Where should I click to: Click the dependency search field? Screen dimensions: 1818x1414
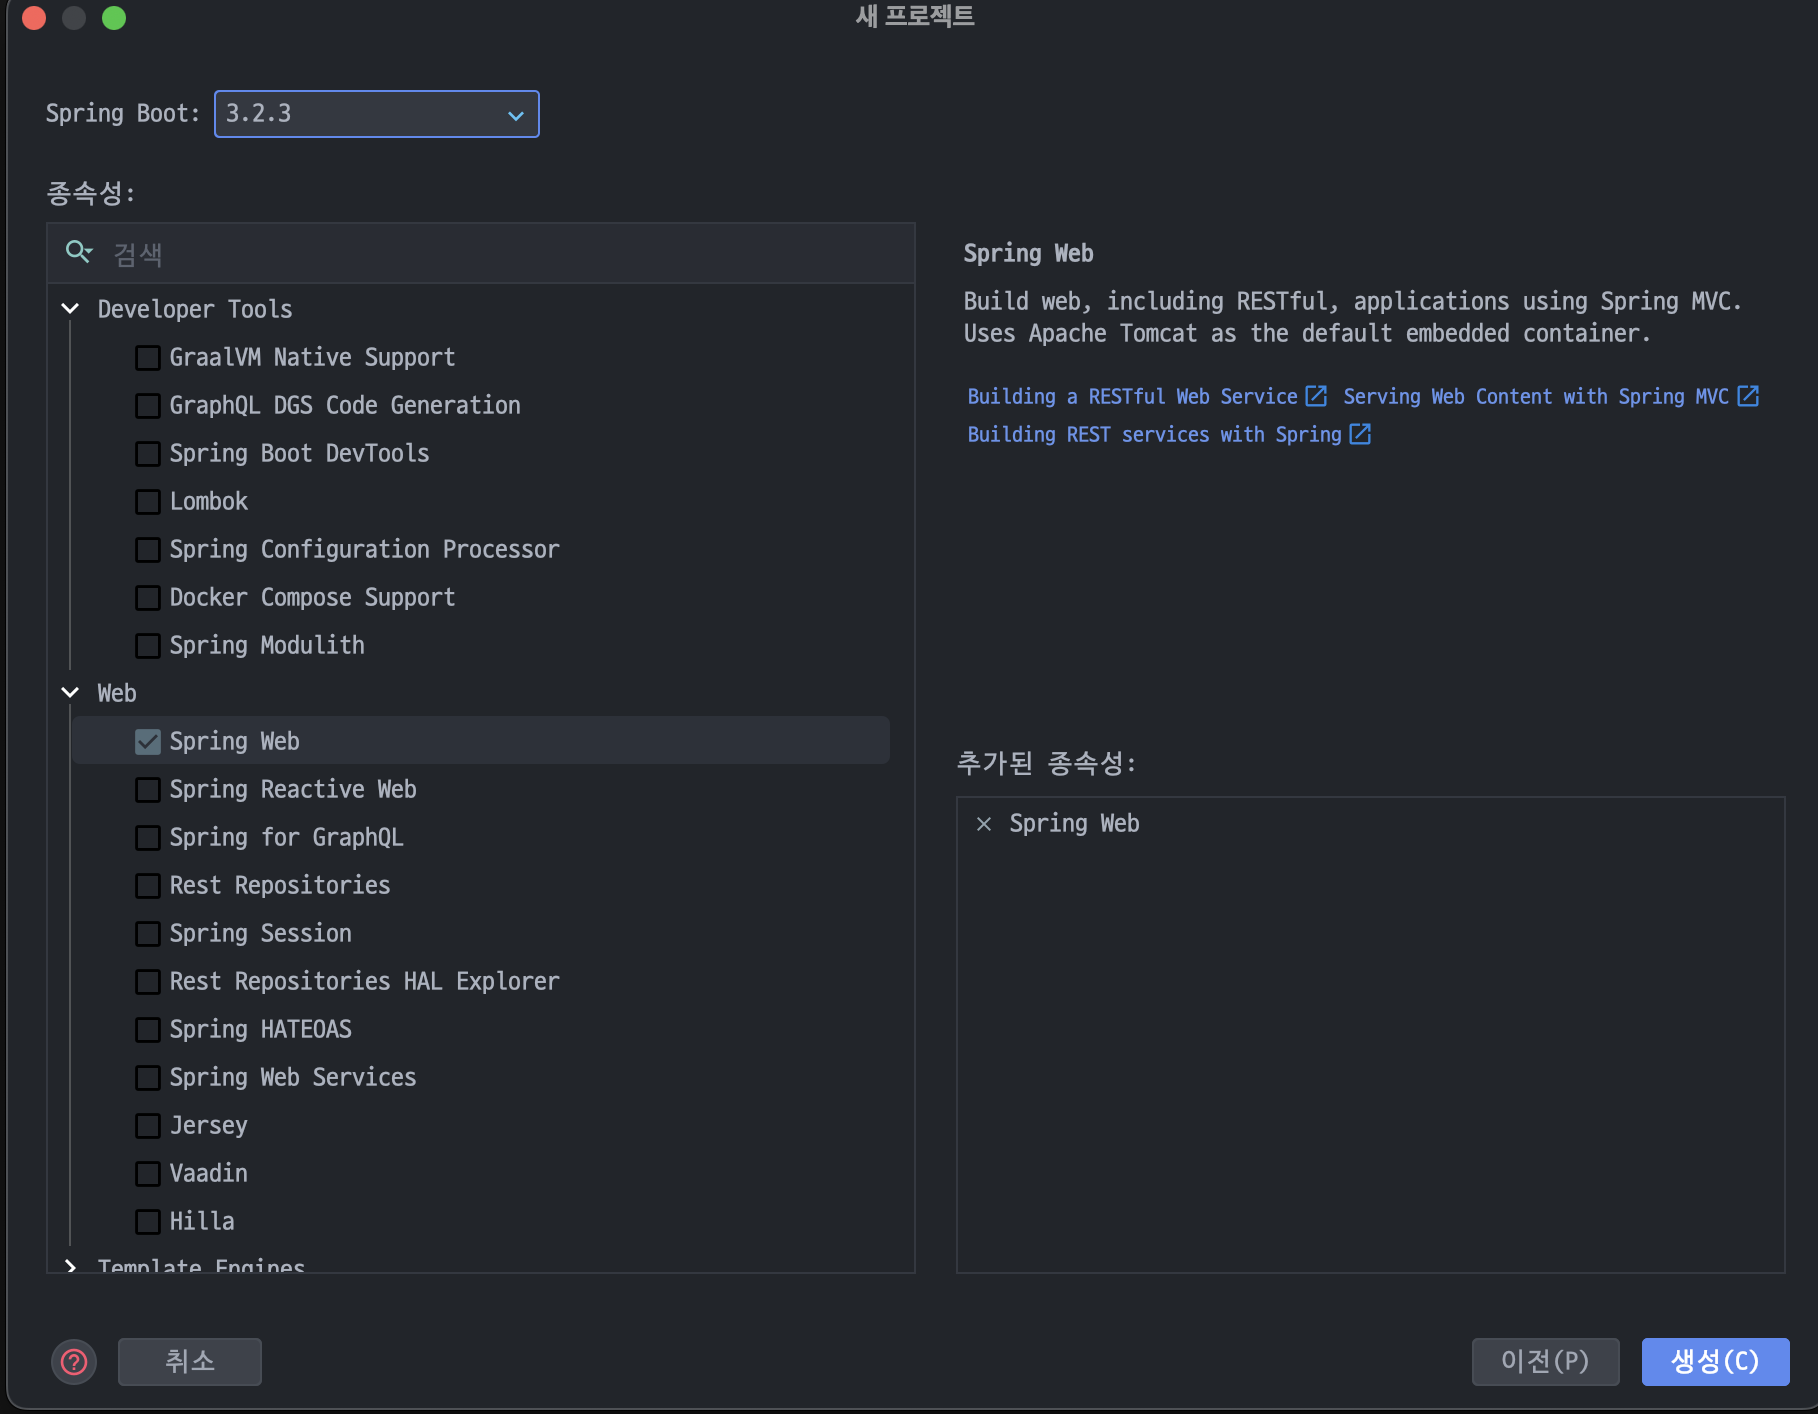click(x=481, y=254)
